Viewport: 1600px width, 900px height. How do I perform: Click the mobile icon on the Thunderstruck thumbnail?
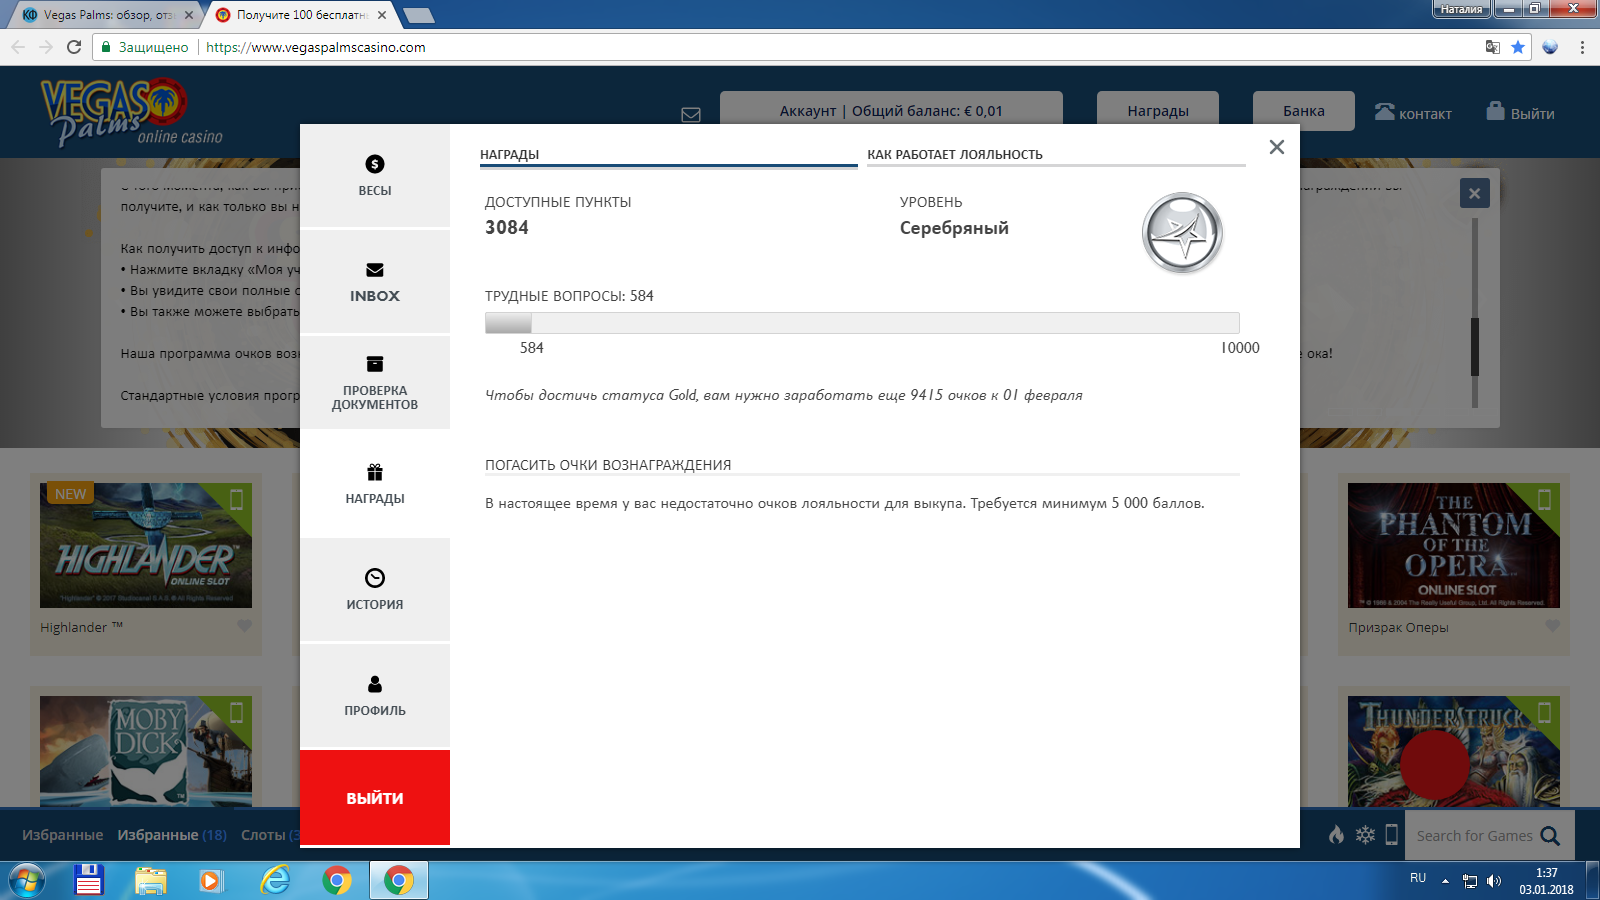tap(1545, 712)
